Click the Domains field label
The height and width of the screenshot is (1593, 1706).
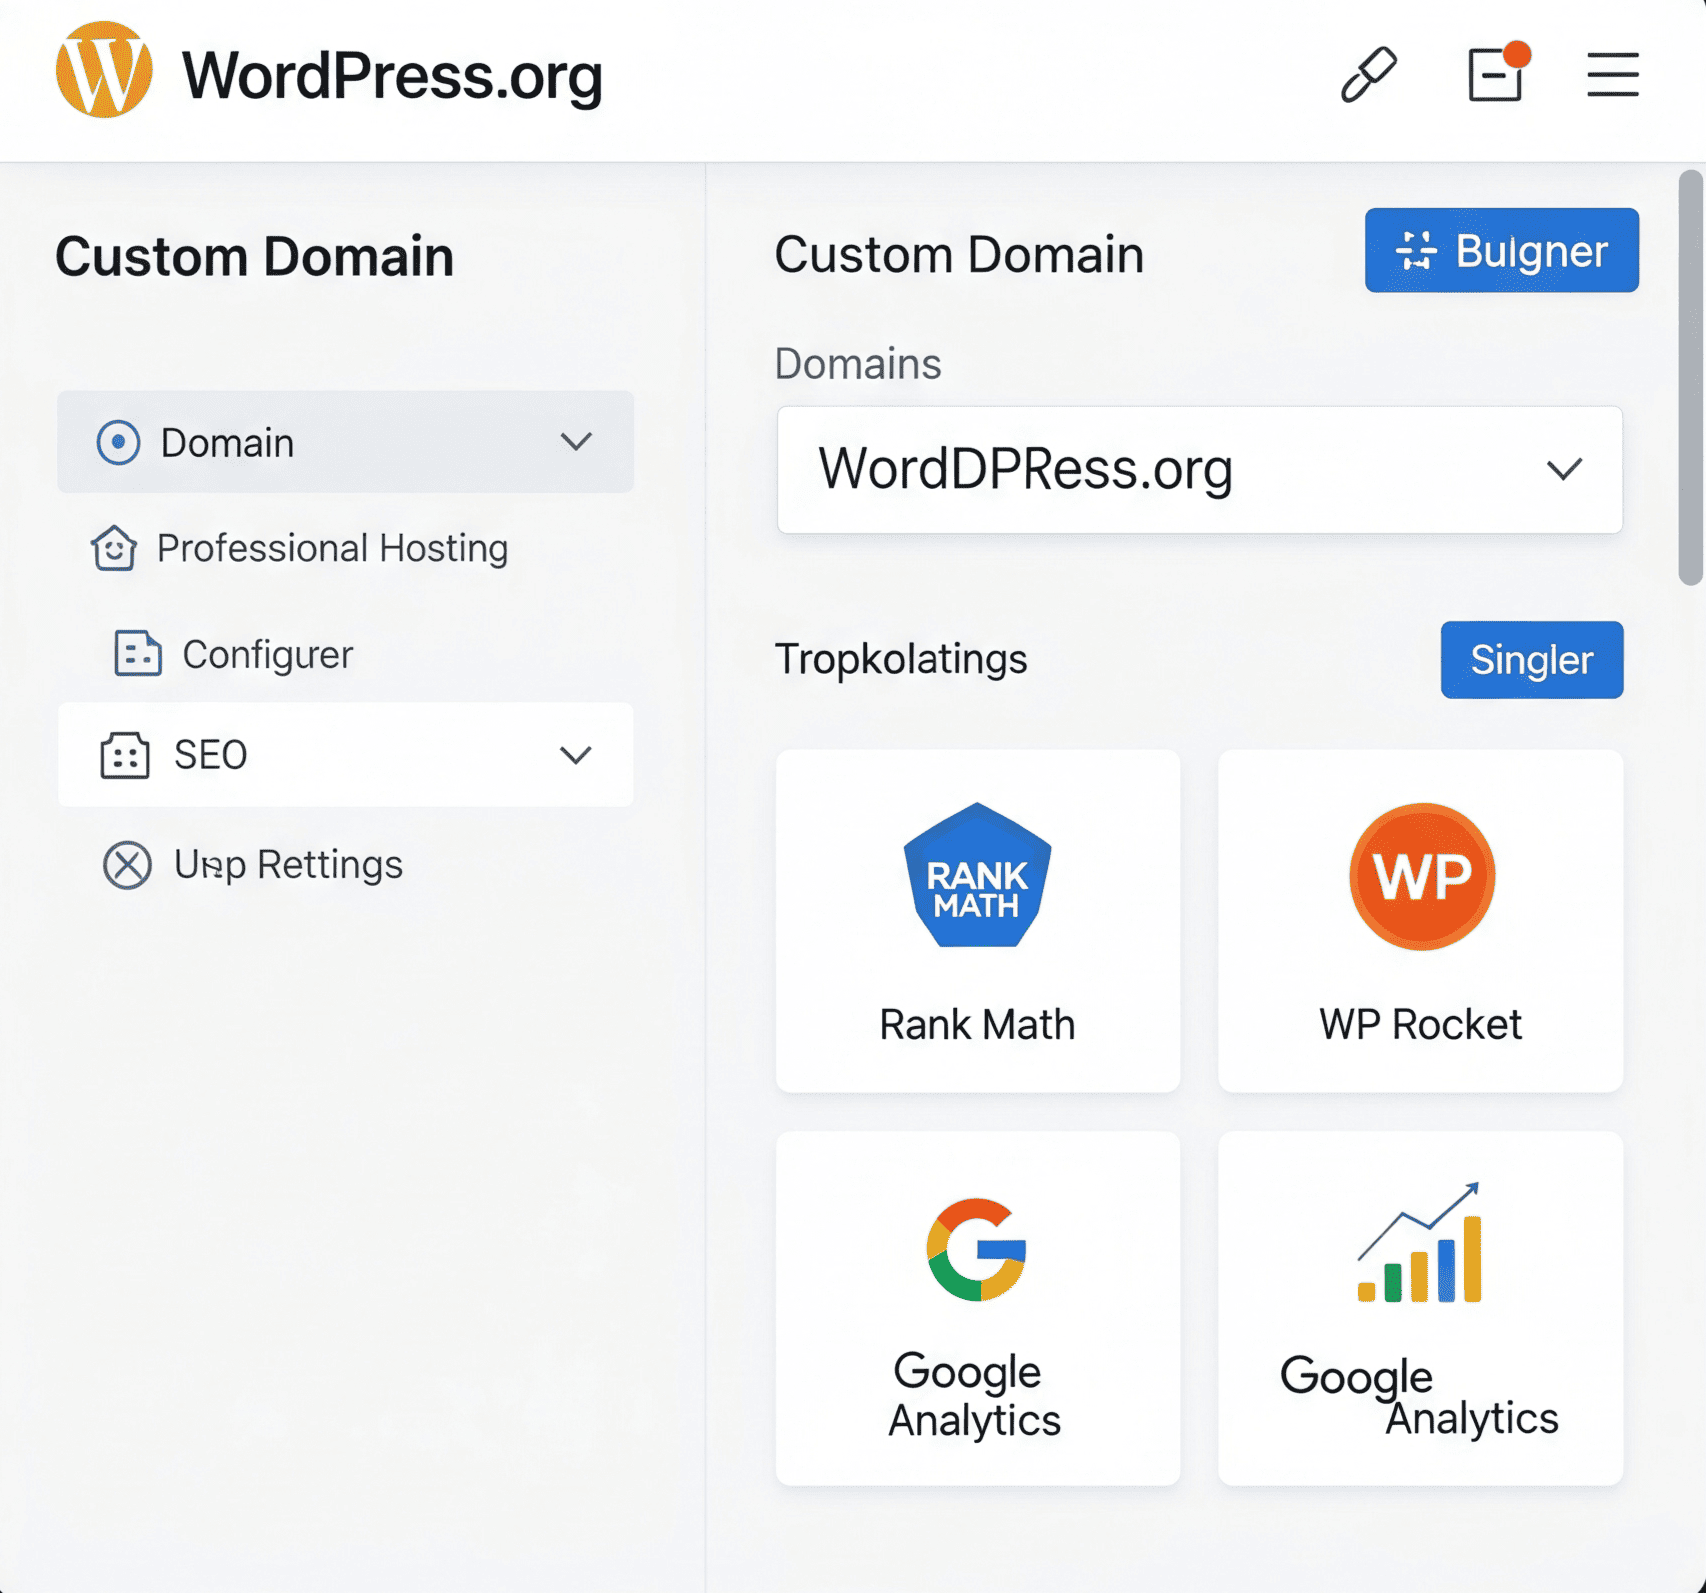pyautogui.click(x=858, y=364)
